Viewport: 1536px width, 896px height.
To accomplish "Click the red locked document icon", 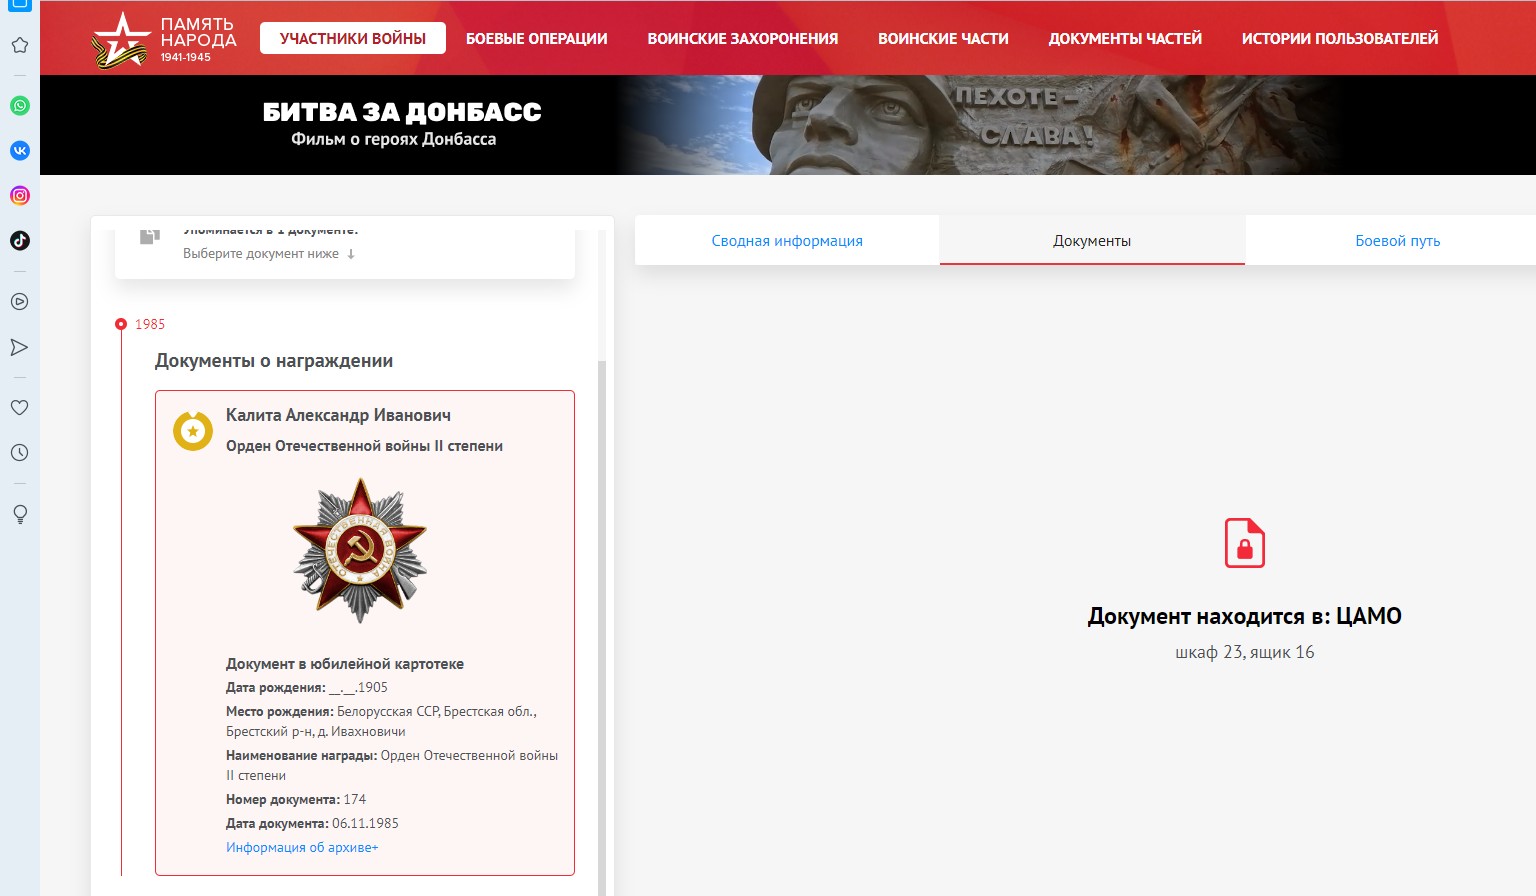I will [1244, 543].
